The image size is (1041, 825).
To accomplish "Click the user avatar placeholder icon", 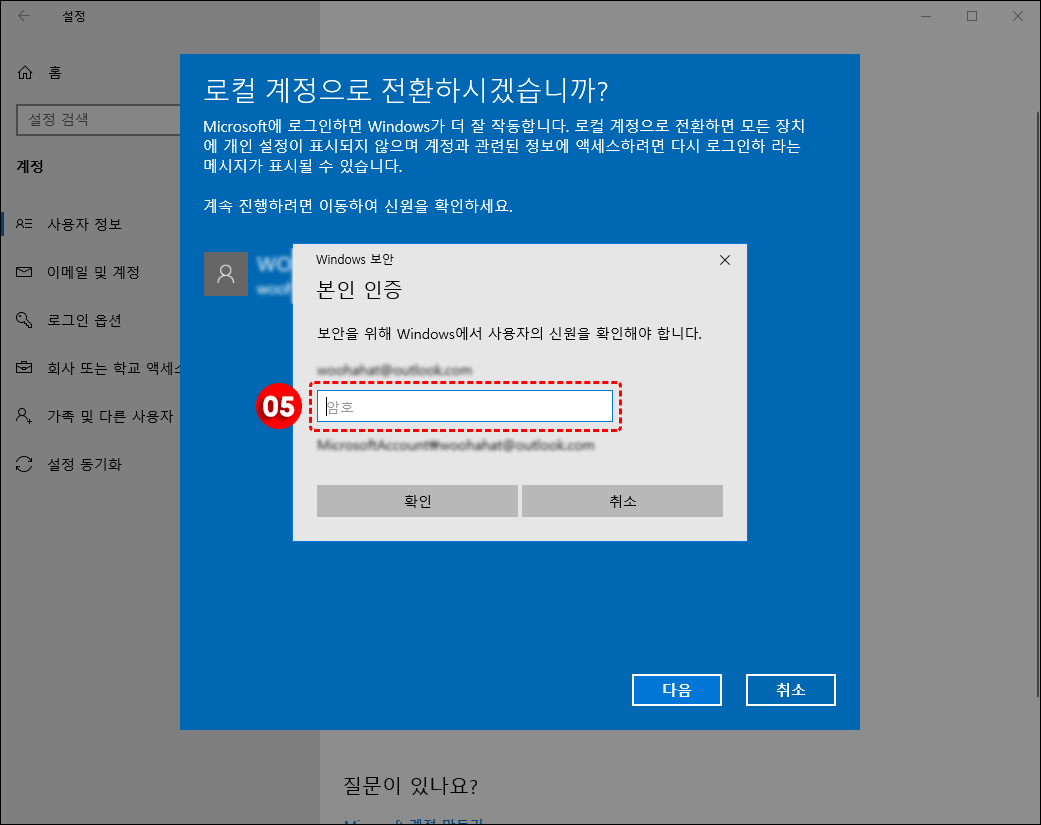I will pyautogui.click(x=226, y=273).
